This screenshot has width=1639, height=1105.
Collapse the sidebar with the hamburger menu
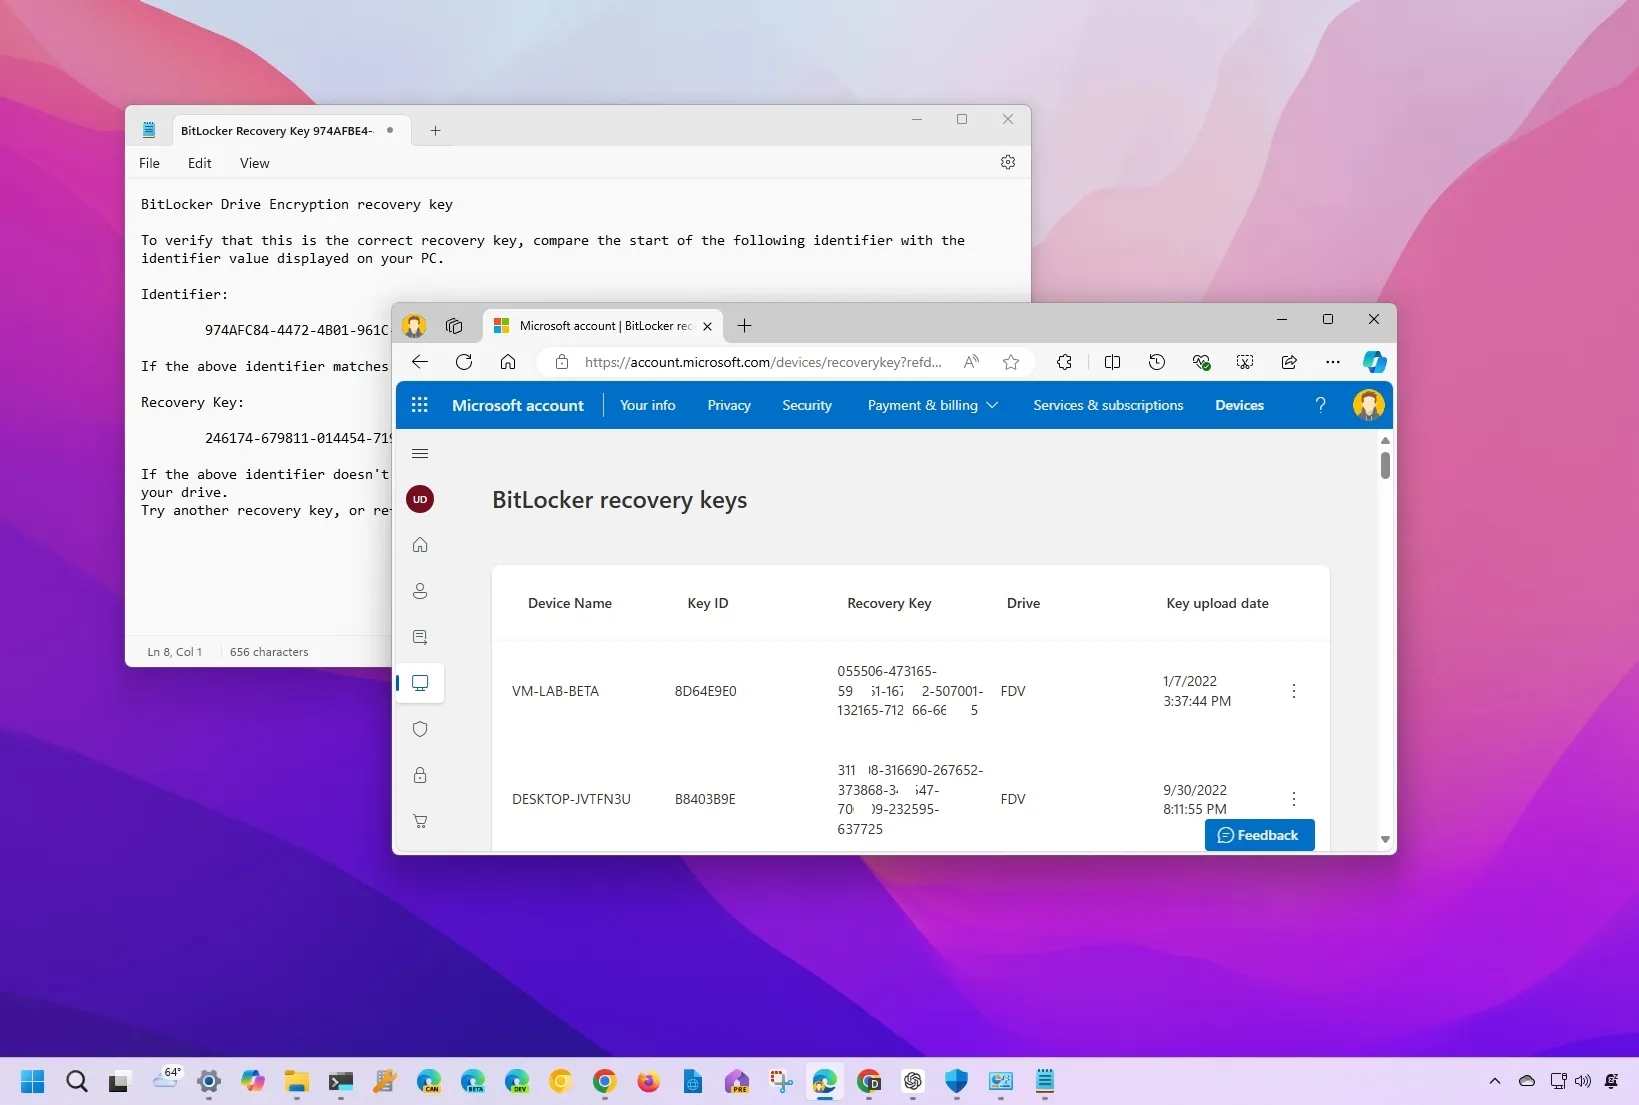420,453
